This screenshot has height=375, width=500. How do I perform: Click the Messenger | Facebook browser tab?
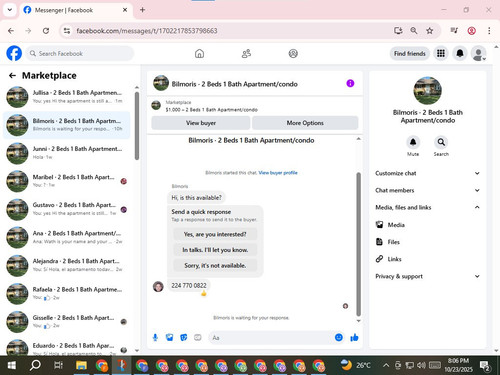tap(76, 10)
